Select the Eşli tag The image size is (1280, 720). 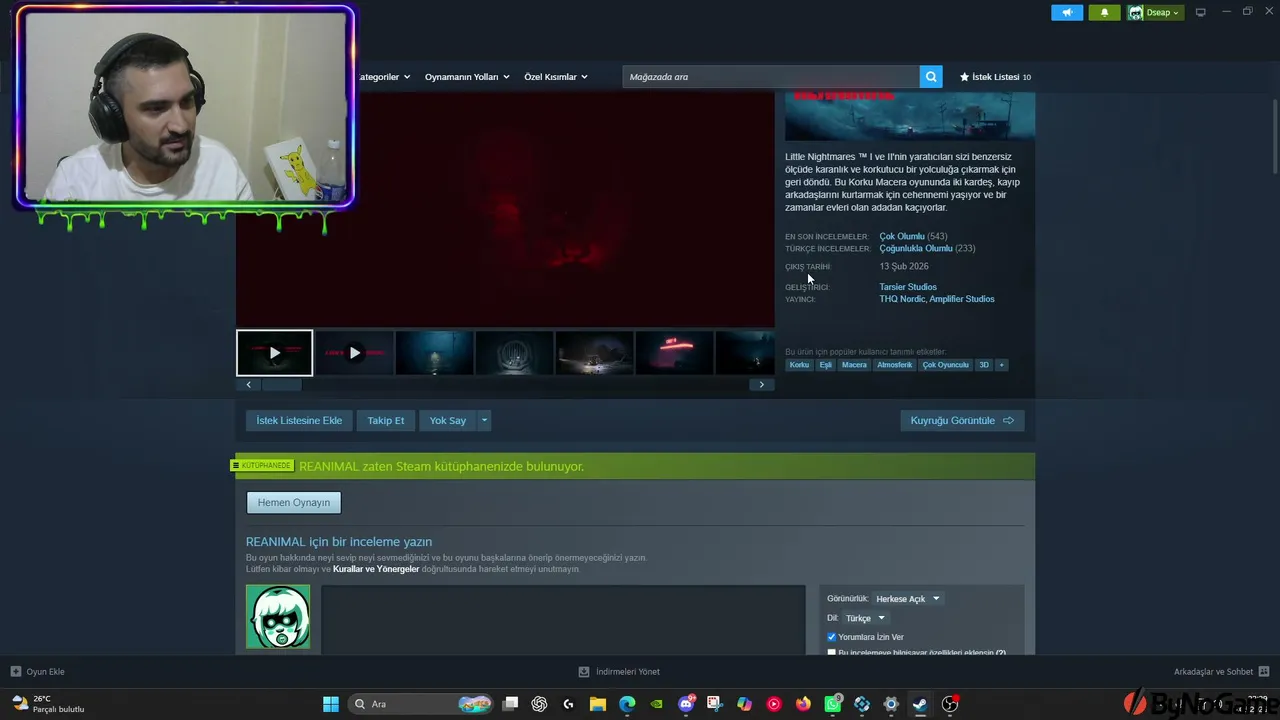coord(826,365)
